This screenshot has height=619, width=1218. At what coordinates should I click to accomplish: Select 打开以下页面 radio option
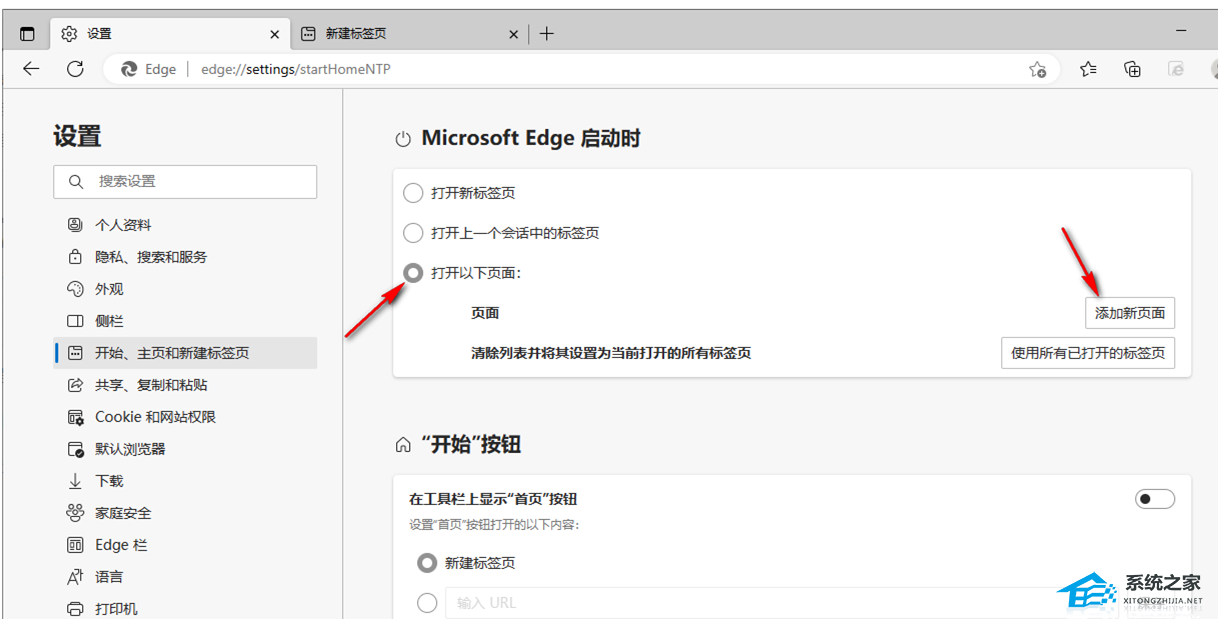point(413,273)
